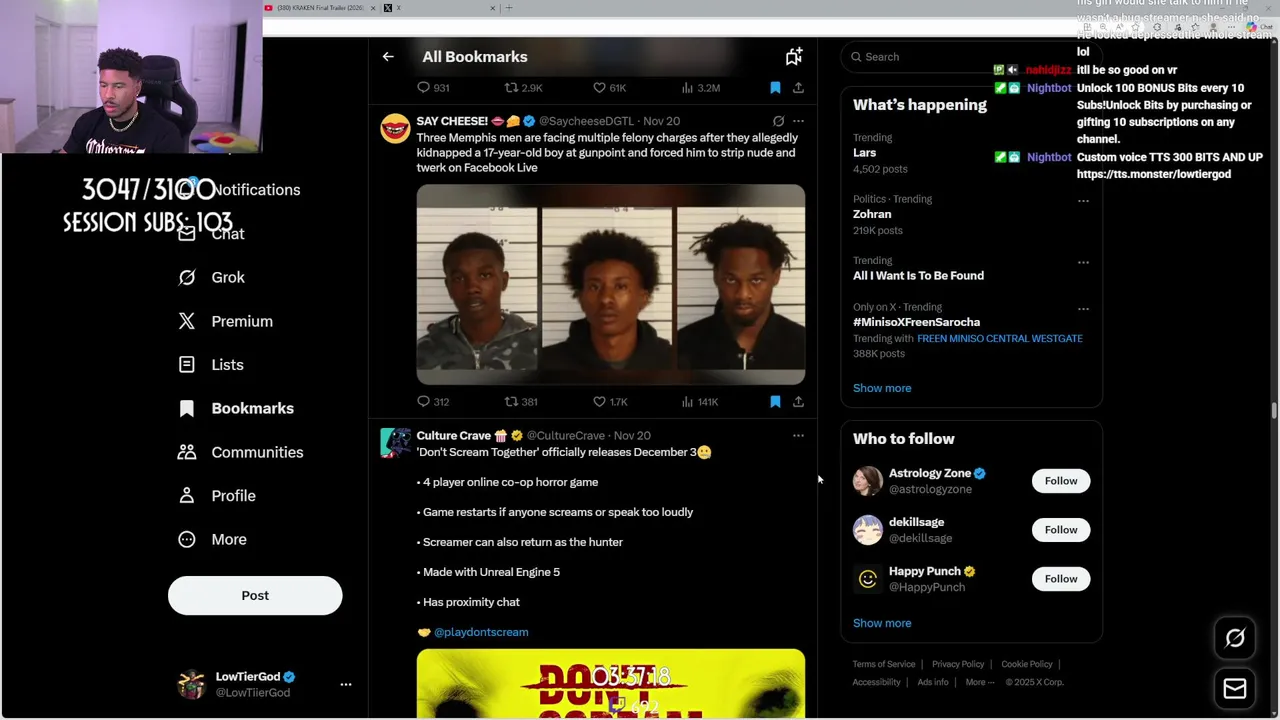Open @CultureCrave handle link
The image size is (1280, 720).
[x=566, y=436]
